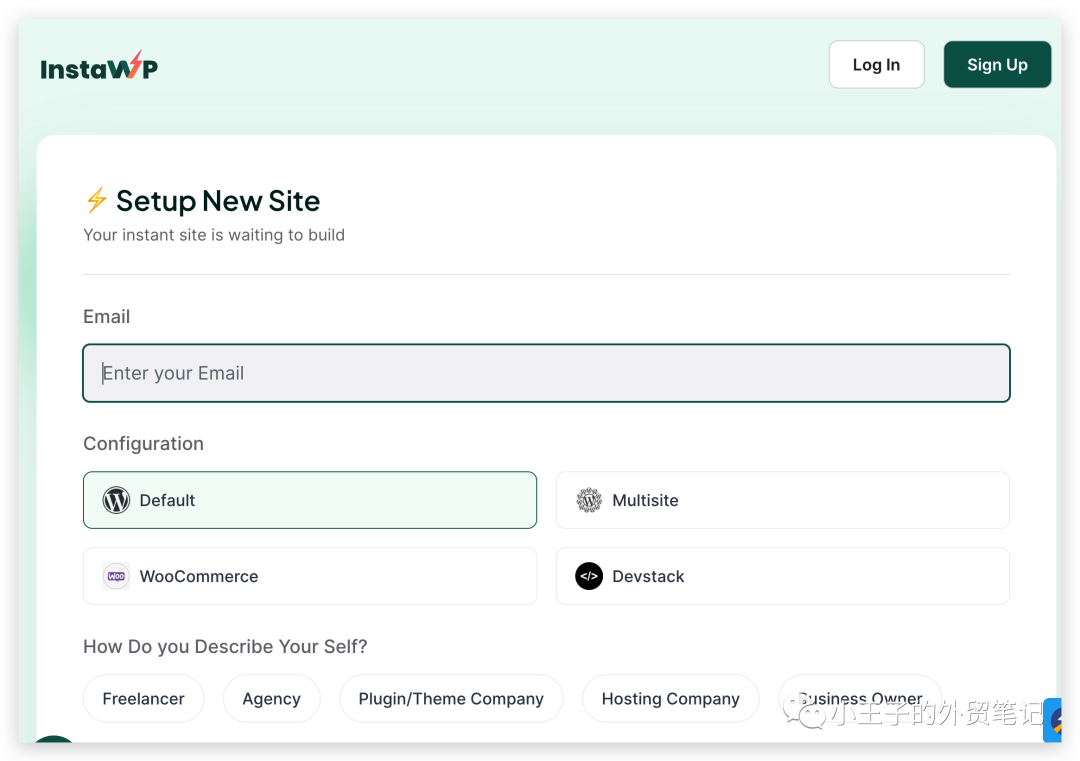This screenshot has width=1080, height=761.
Task: Click the black Devstack code icon
Action: pyautogui.click(x=589, y=576)
